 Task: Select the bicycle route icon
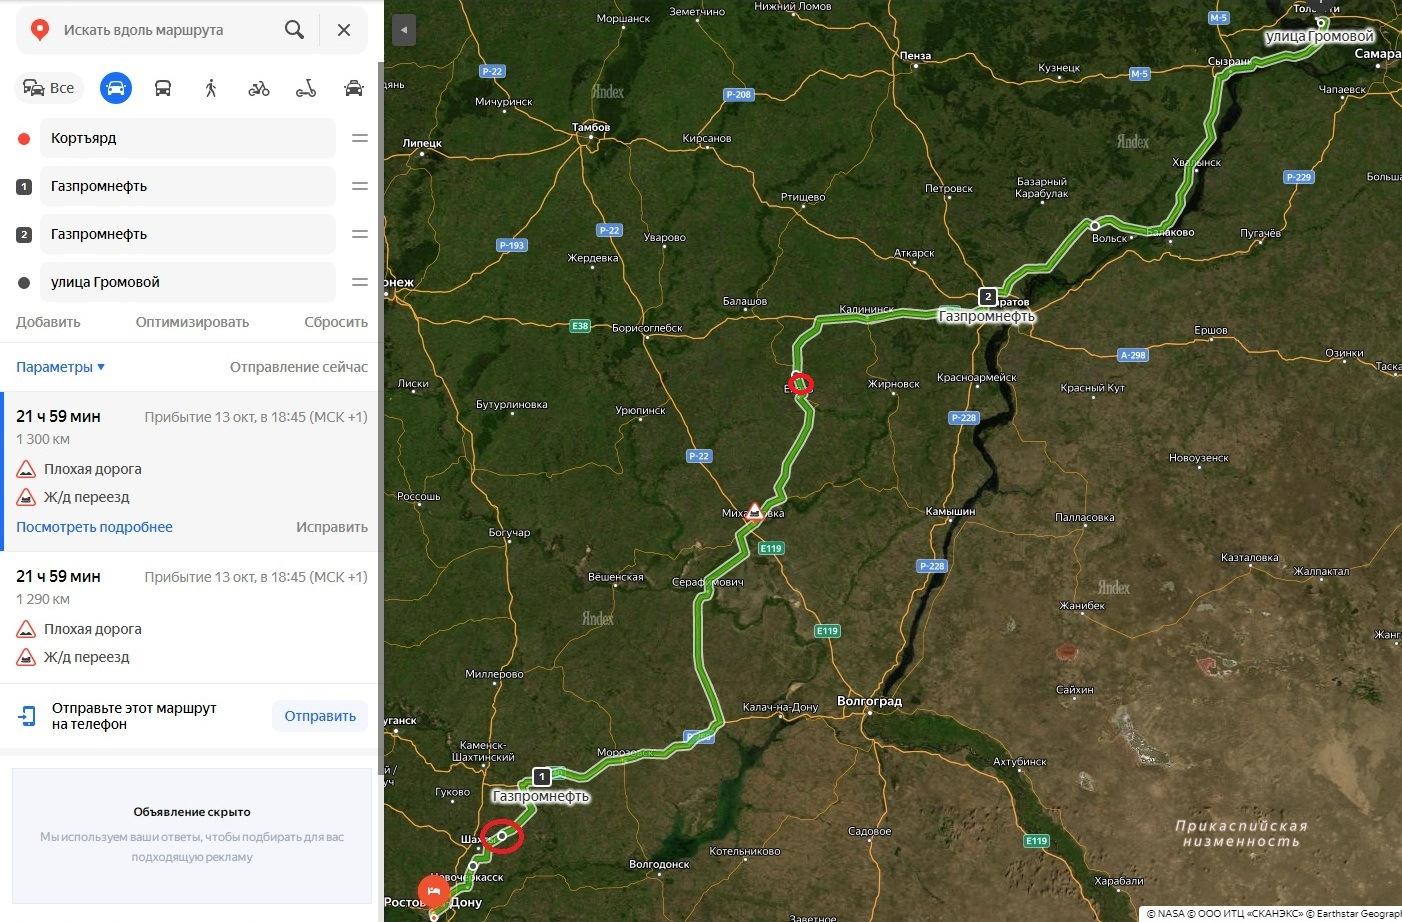[259, 88]
